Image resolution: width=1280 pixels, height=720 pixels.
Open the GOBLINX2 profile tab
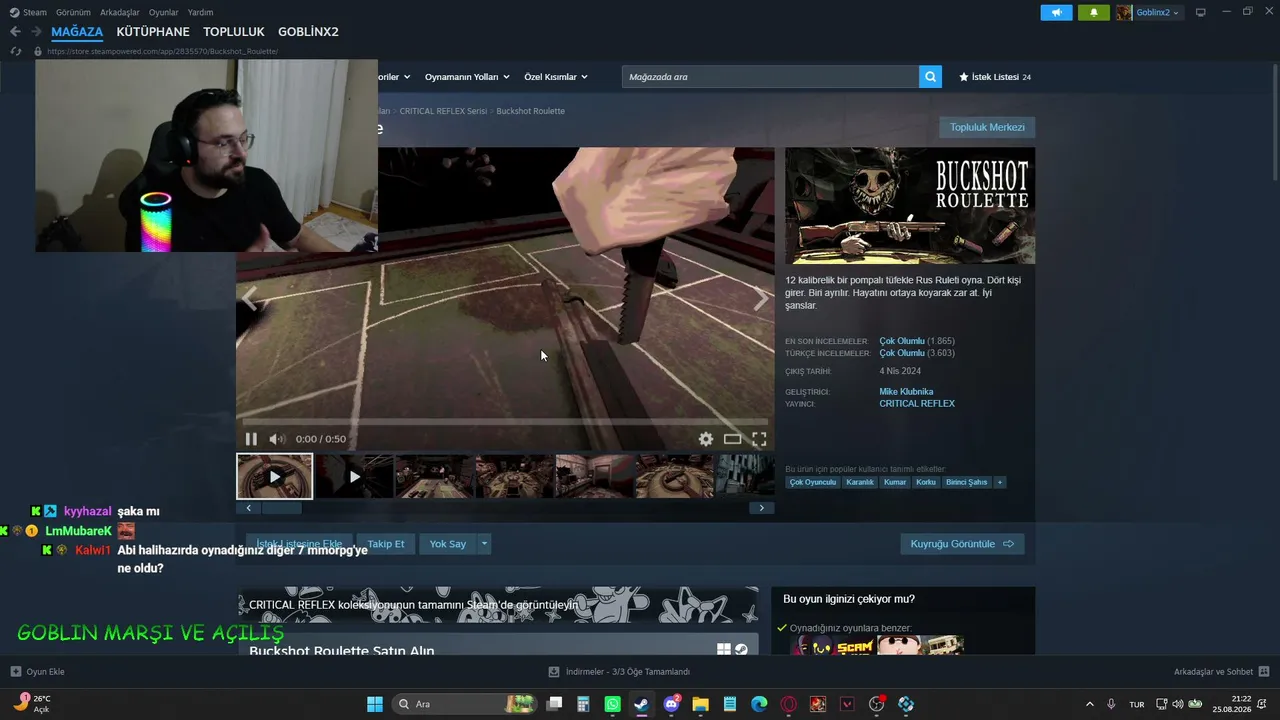pos(308,32)
